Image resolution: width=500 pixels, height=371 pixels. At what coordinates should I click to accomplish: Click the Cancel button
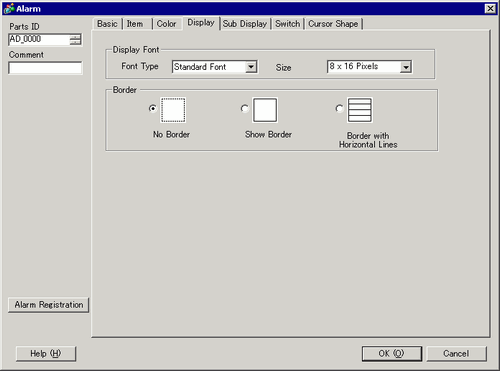coord(456,353)
